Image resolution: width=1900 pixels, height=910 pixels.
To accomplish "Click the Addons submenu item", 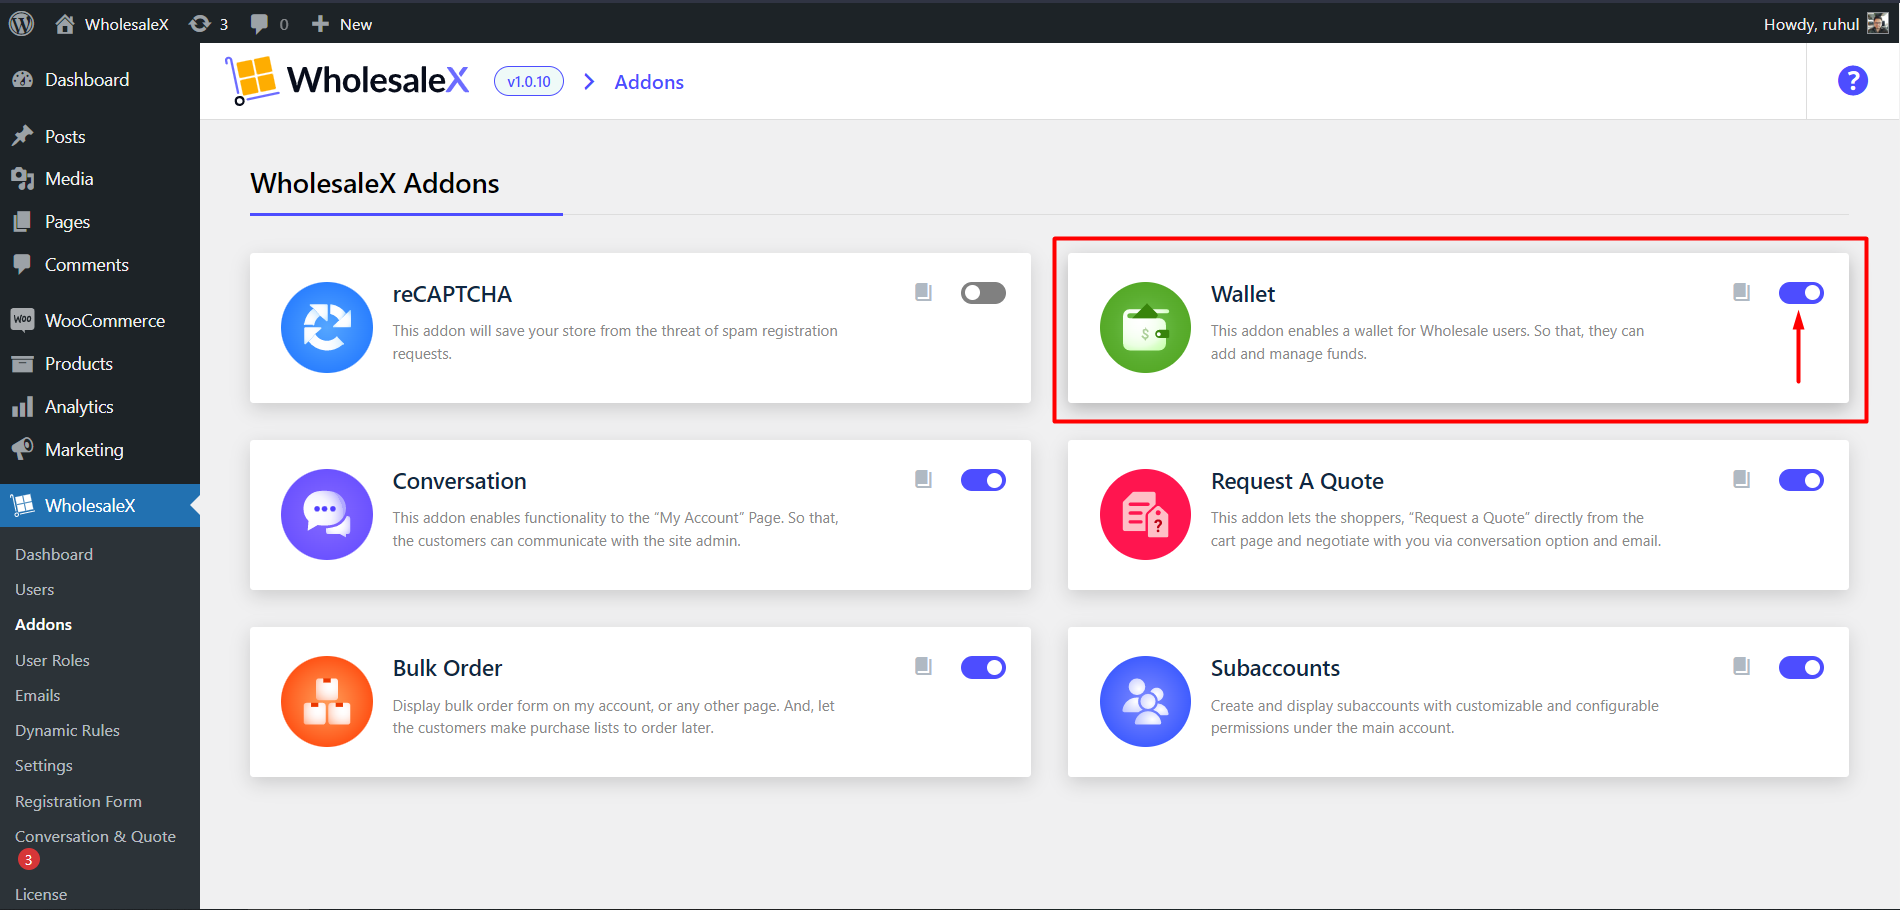I will tap(43, 625).
